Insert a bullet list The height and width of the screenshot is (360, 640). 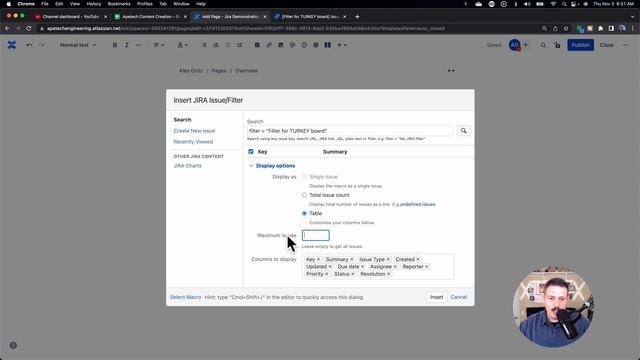coord(204,45)
